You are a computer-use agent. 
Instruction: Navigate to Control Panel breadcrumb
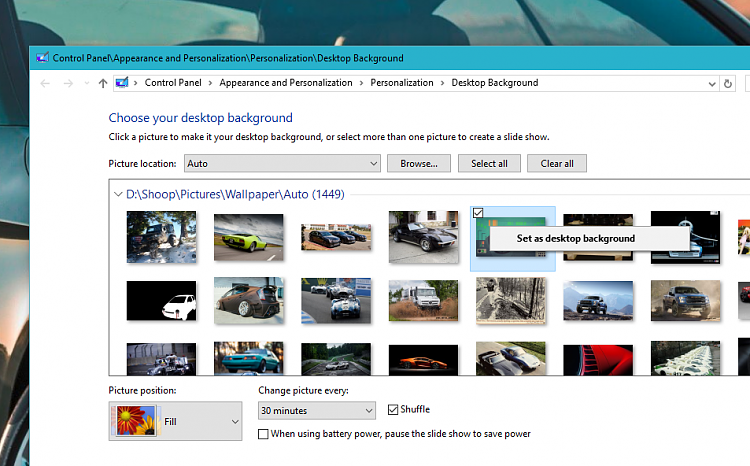point(173,83)
